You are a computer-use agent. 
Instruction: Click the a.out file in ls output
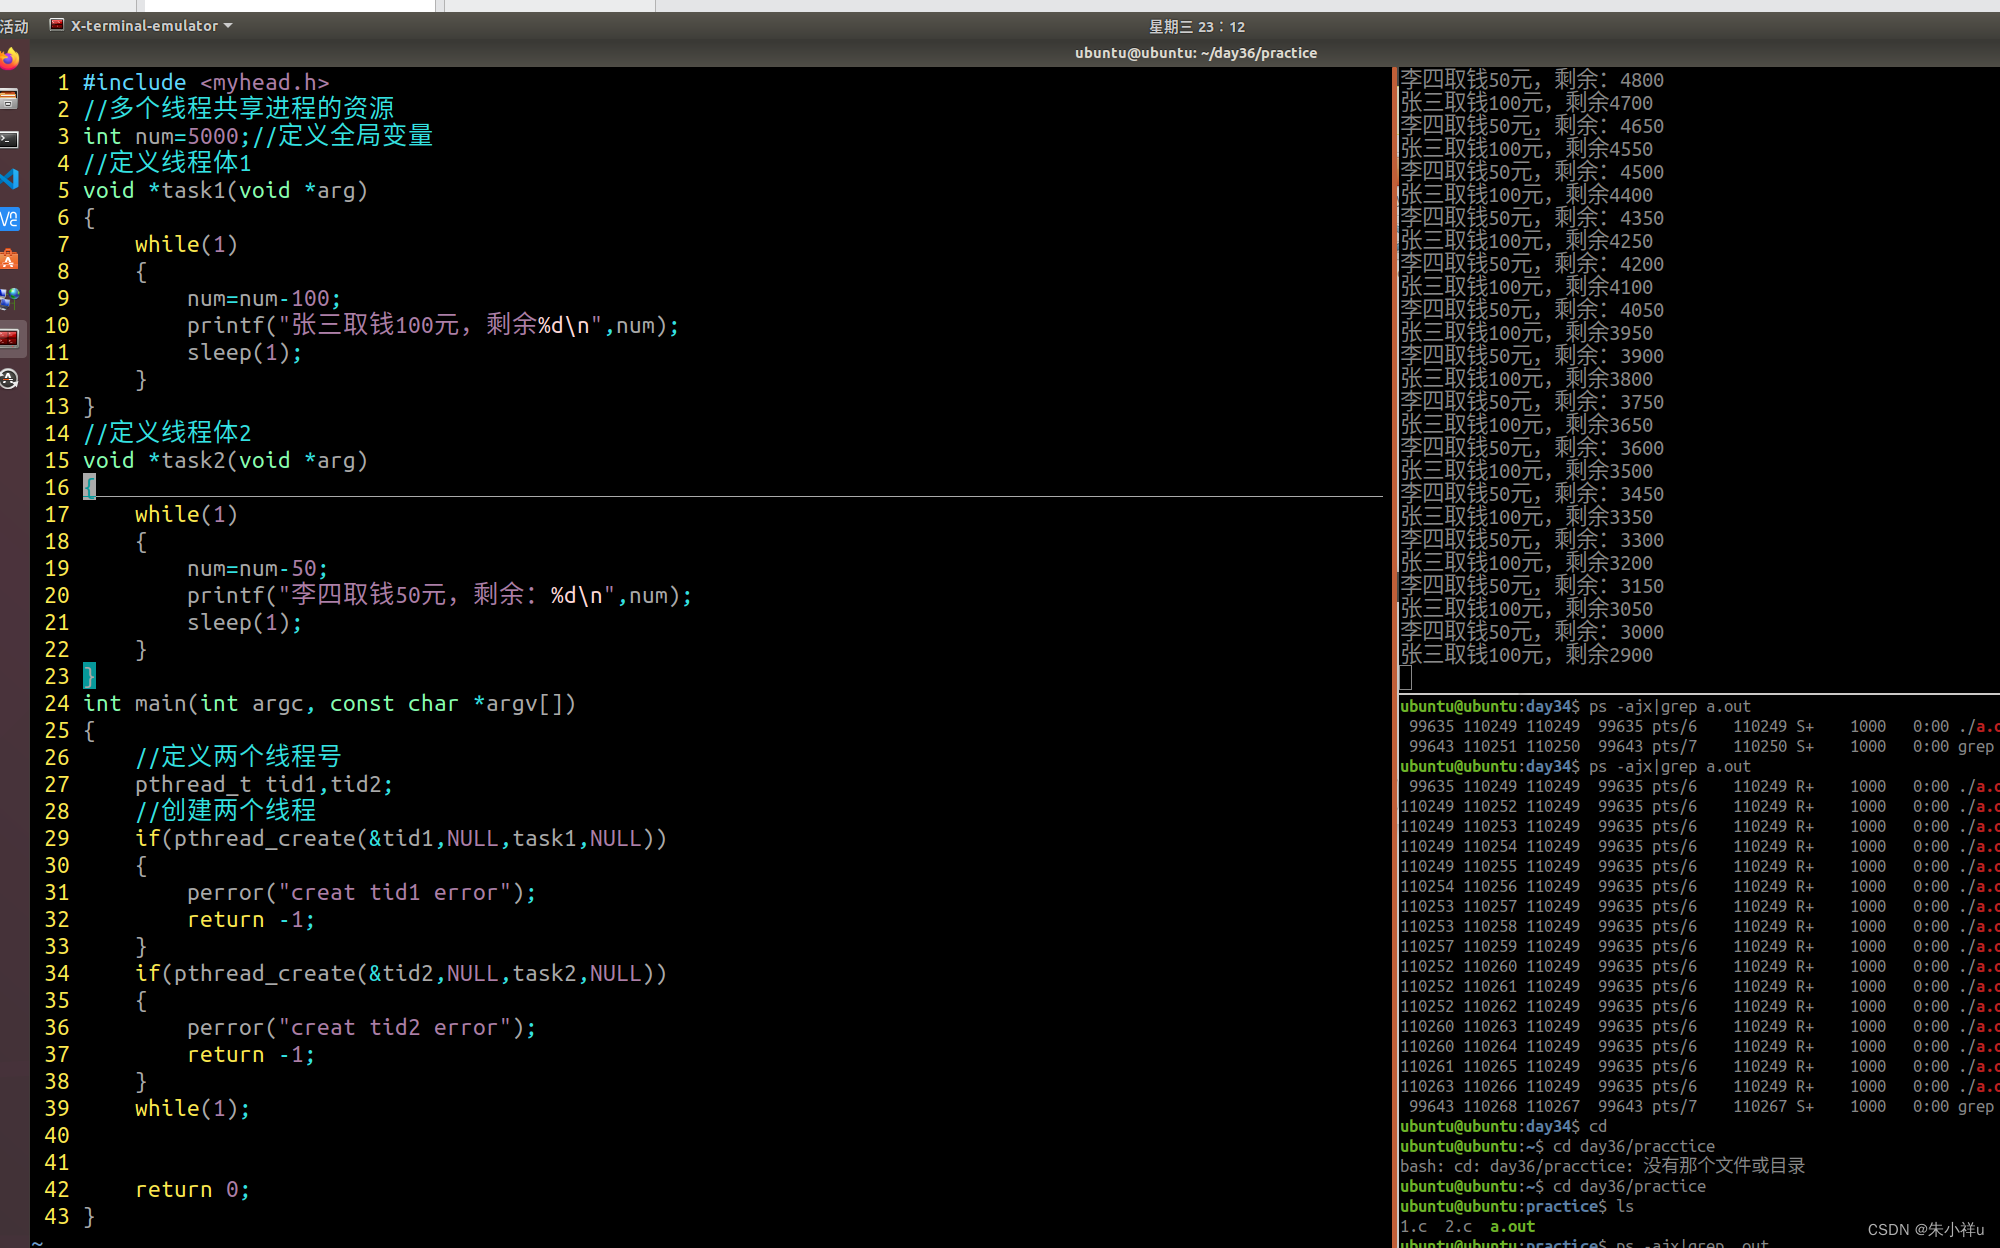pos(1512,1227)
